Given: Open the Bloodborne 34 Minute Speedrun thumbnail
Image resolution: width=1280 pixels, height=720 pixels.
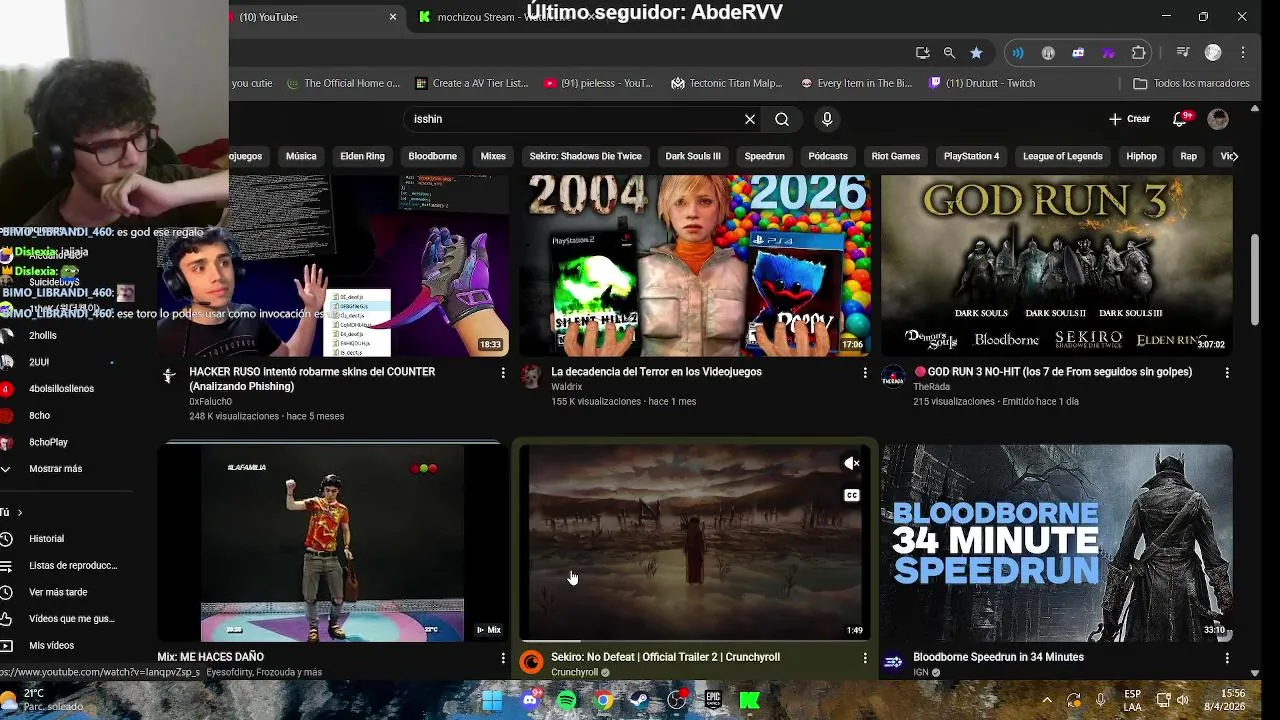Looking at the screenshot, I should [1057, 543].
